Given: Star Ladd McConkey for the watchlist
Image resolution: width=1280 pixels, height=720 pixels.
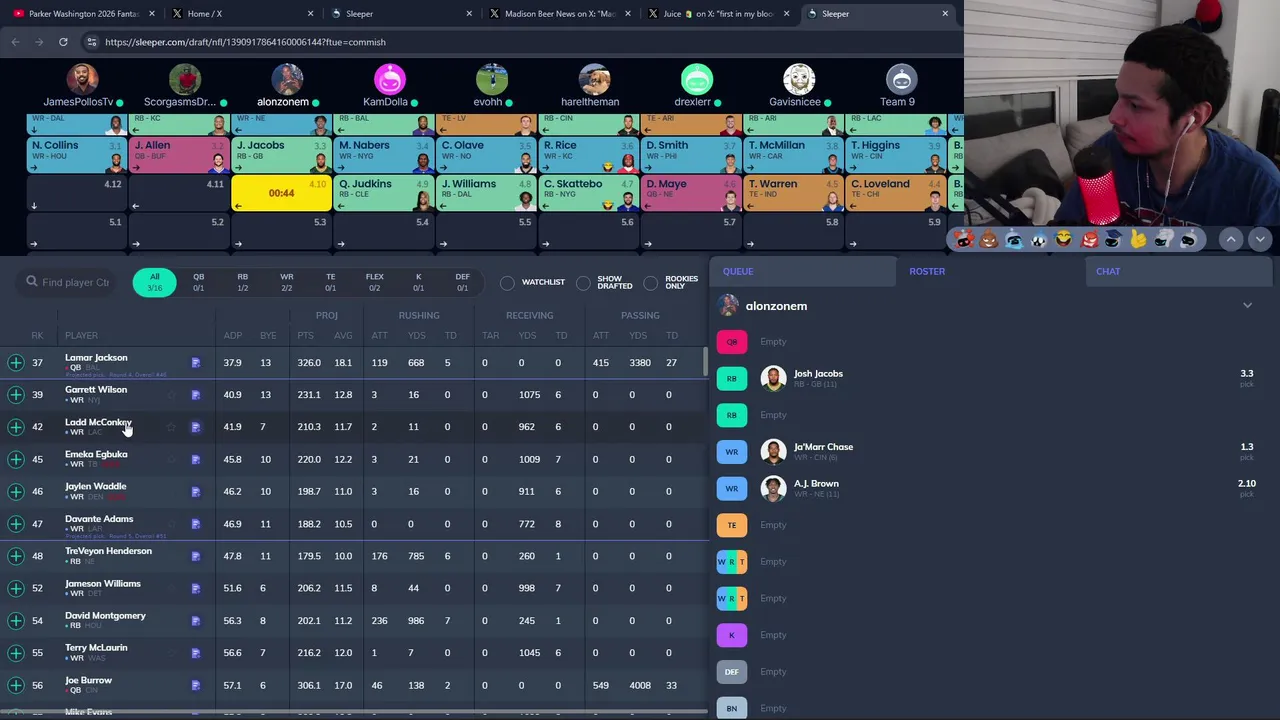Looking at the screenshot, I should 171,427.
